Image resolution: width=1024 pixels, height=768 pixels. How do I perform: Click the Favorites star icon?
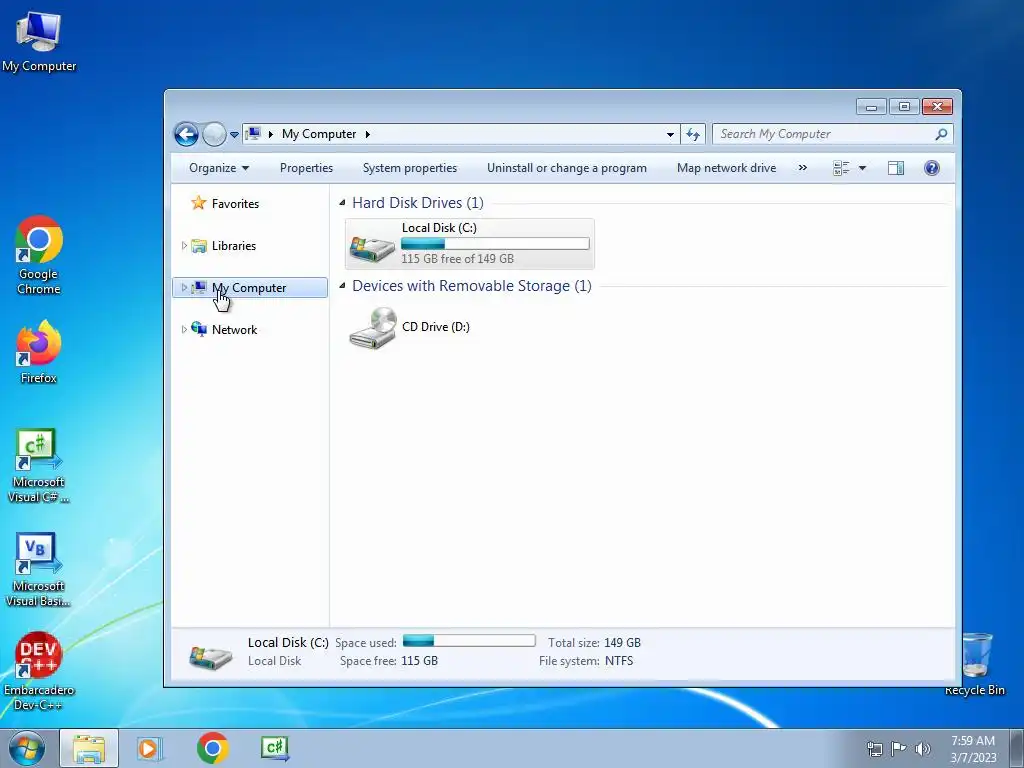pos(199,203)
